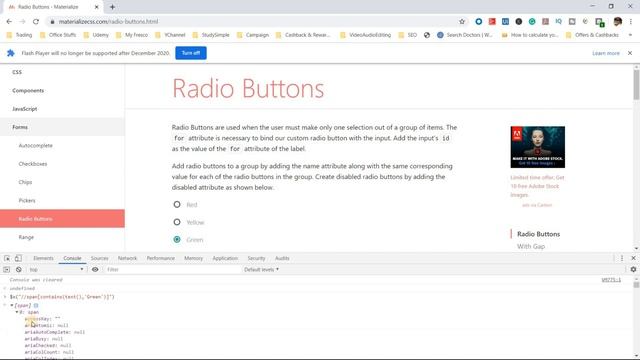Click the address bar URL field
This screenshot has height=360, width=640.
253,22
